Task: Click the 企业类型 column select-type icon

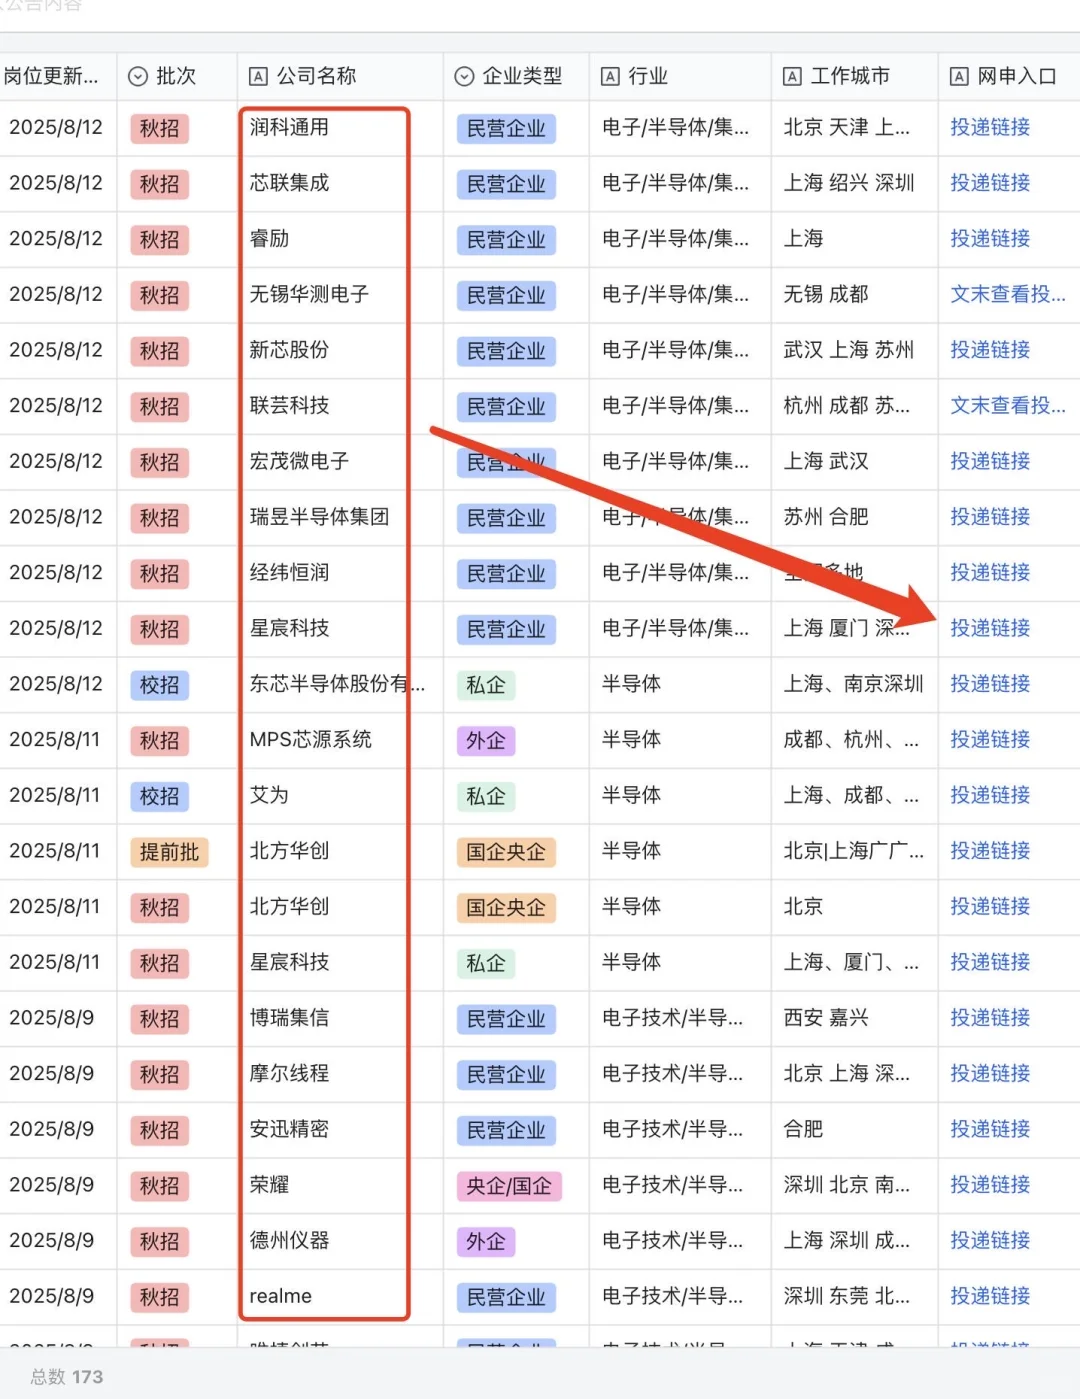Action: [x=464, y=76]
